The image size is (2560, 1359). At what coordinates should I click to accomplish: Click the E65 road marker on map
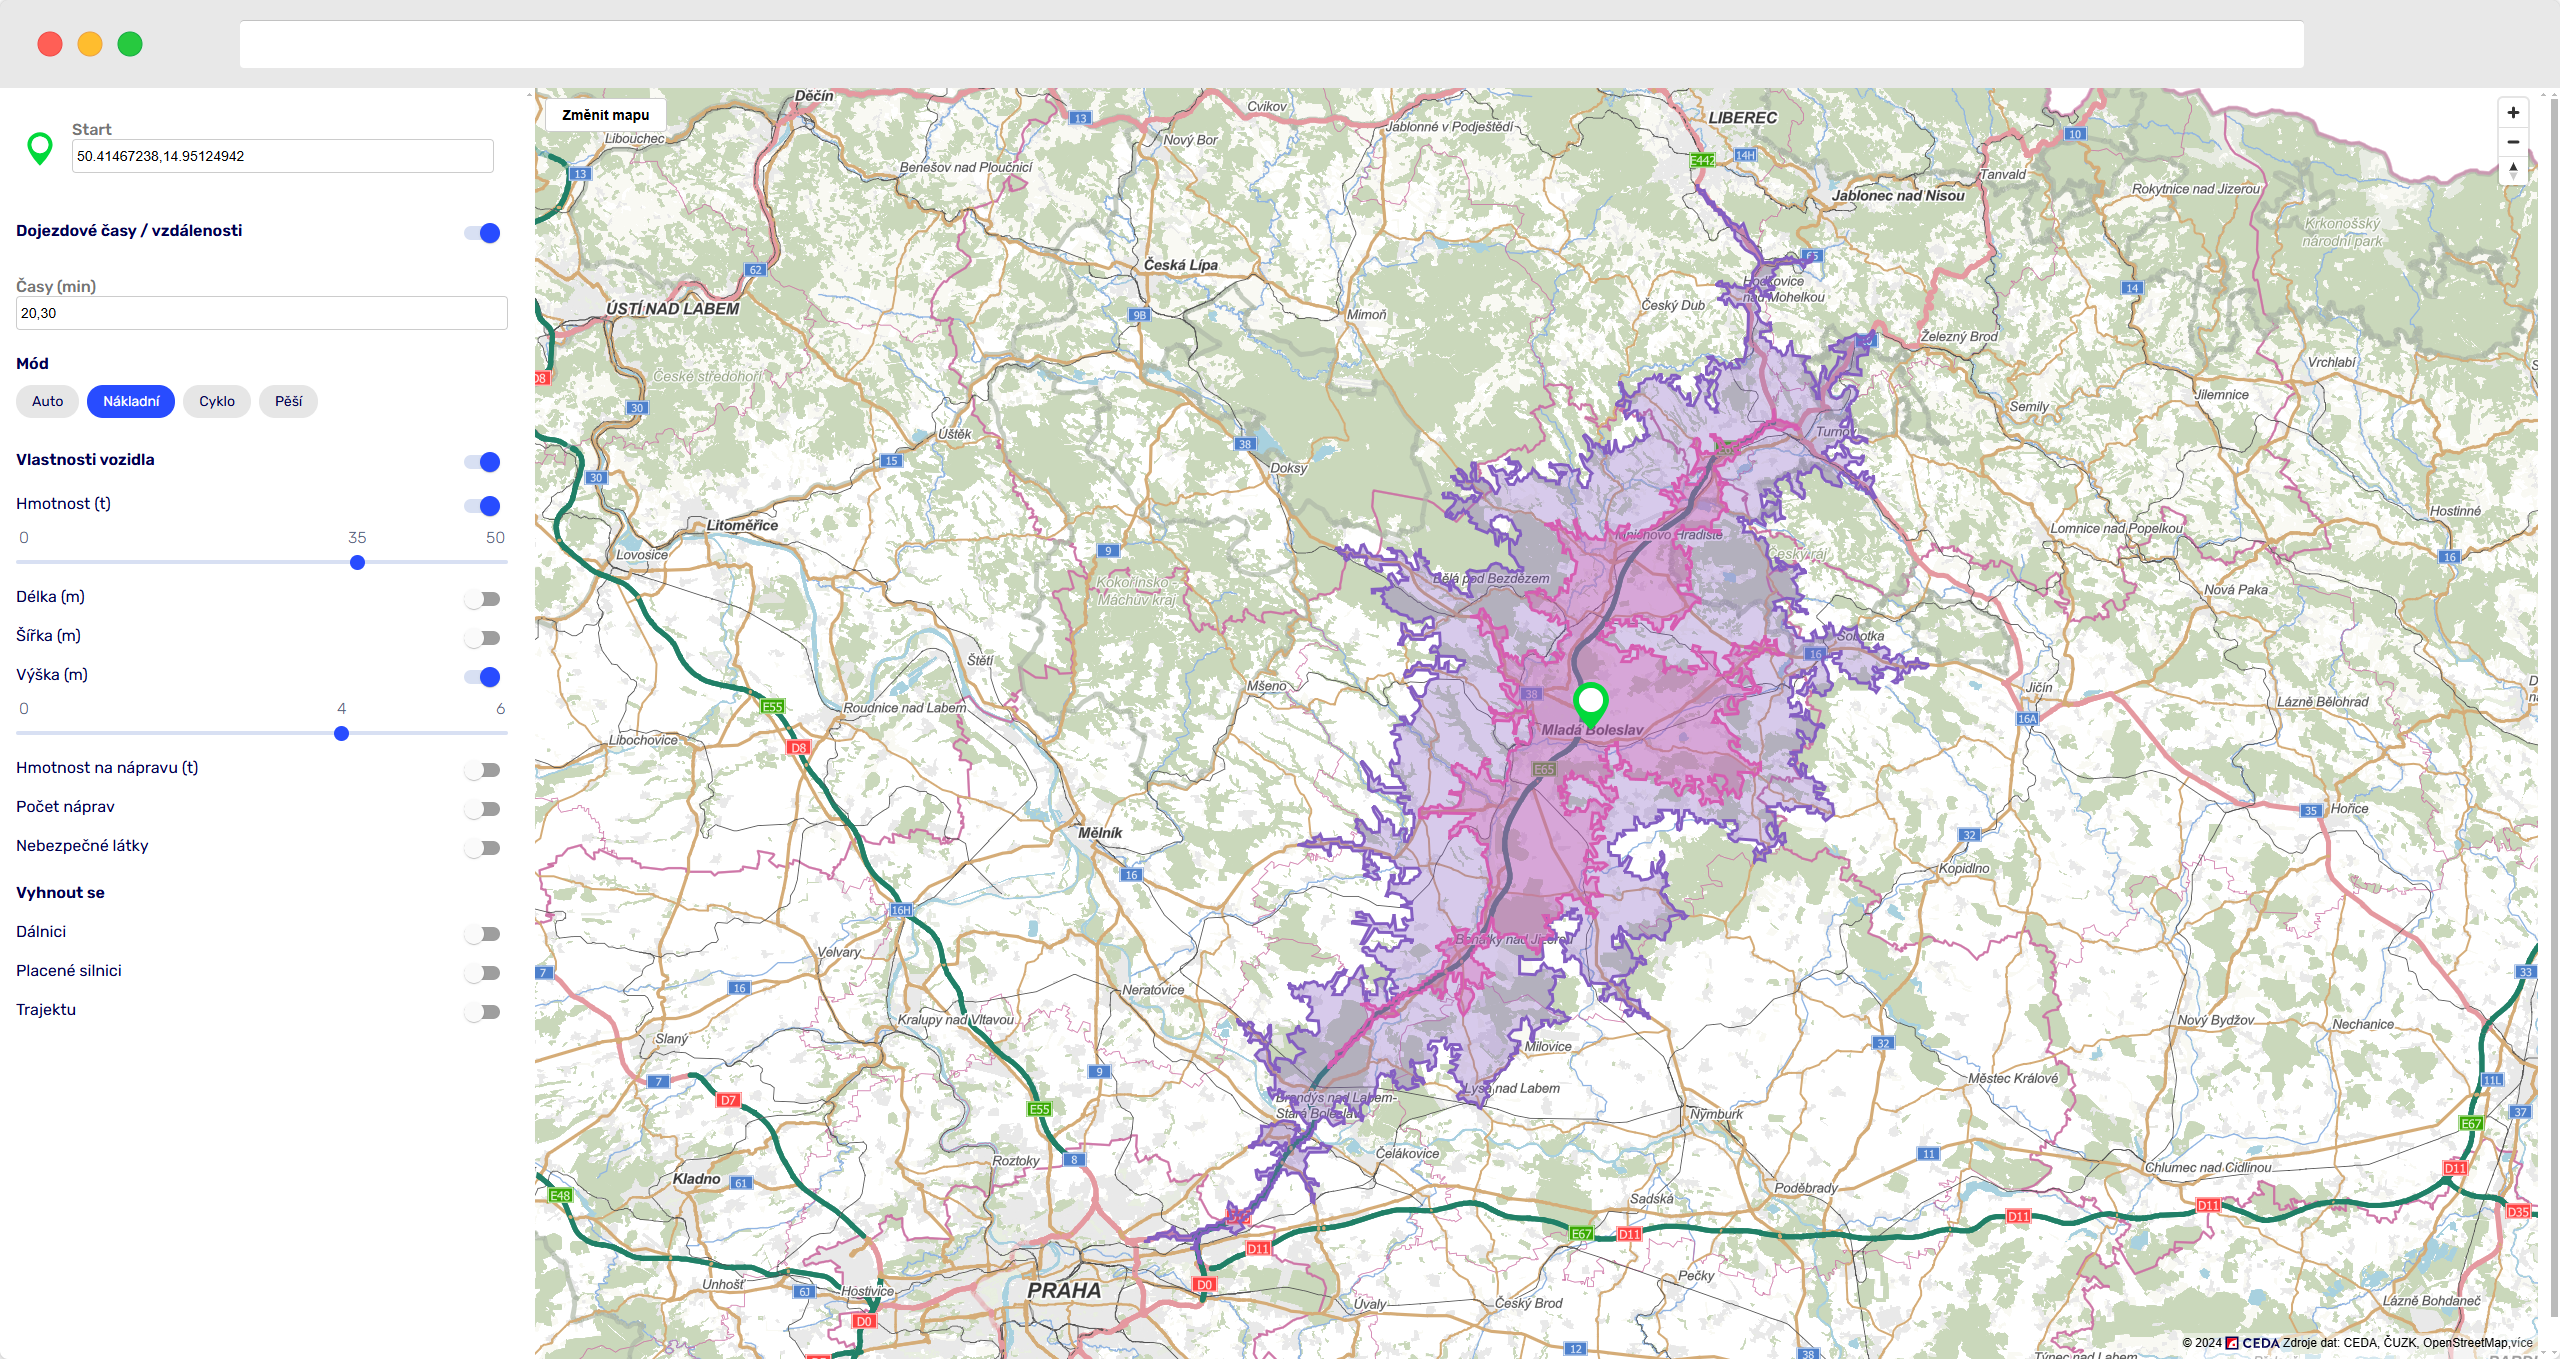pyautogui.click(x=1544, y=769)
